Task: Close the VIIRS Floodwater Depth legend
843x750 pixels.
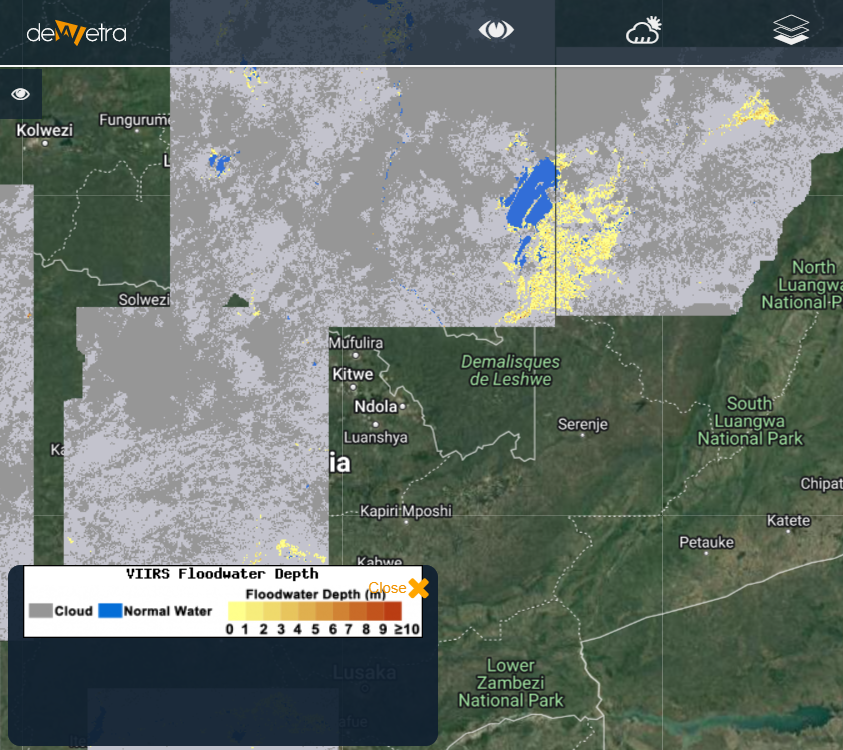Action: [418, 588]
